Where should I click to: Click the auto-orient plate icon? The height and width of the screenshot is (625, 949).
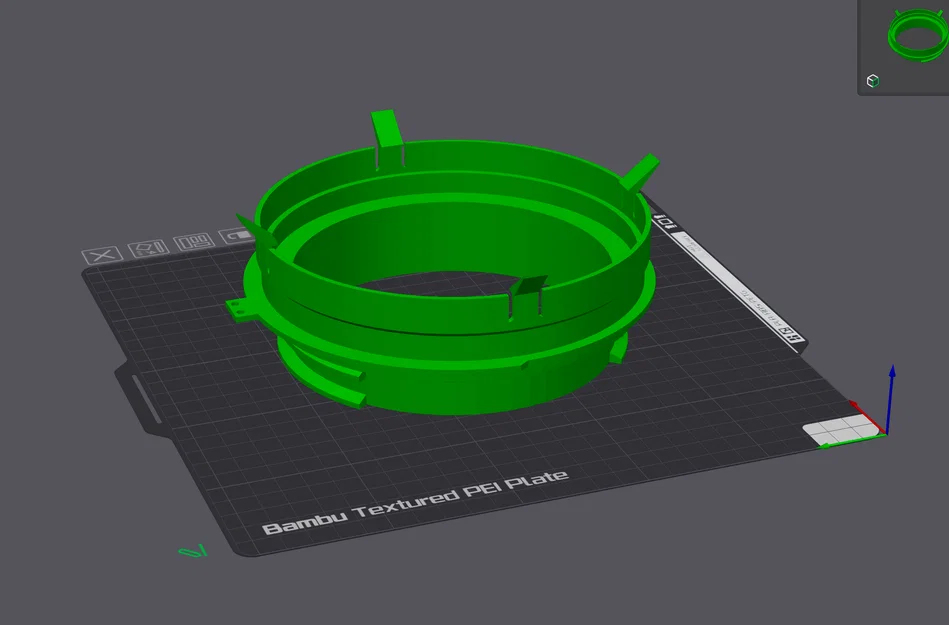point(148,248)
